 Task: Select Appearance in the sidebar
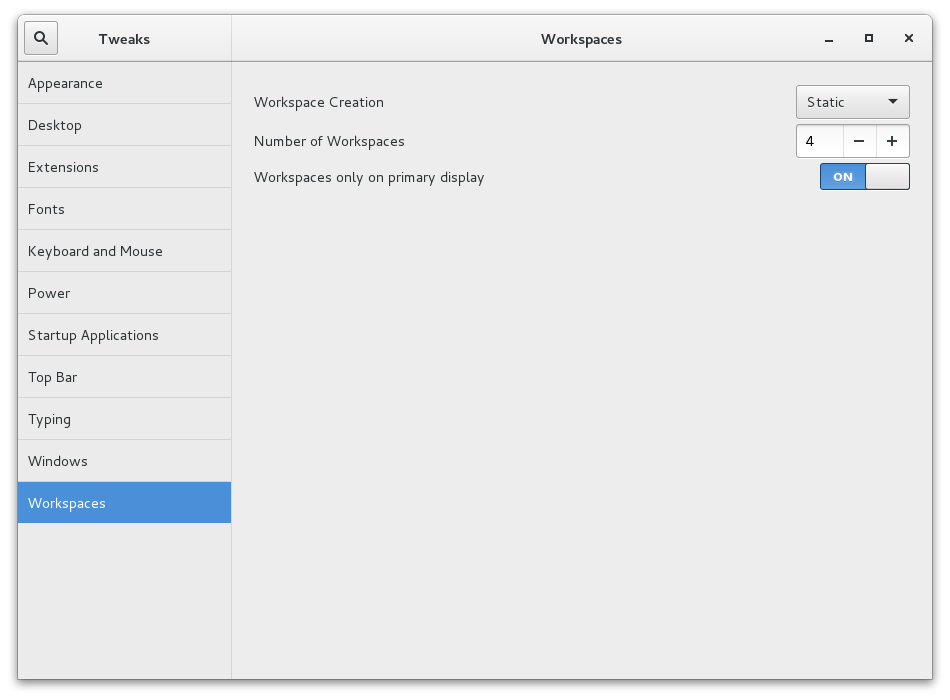[x=124, y=83]
